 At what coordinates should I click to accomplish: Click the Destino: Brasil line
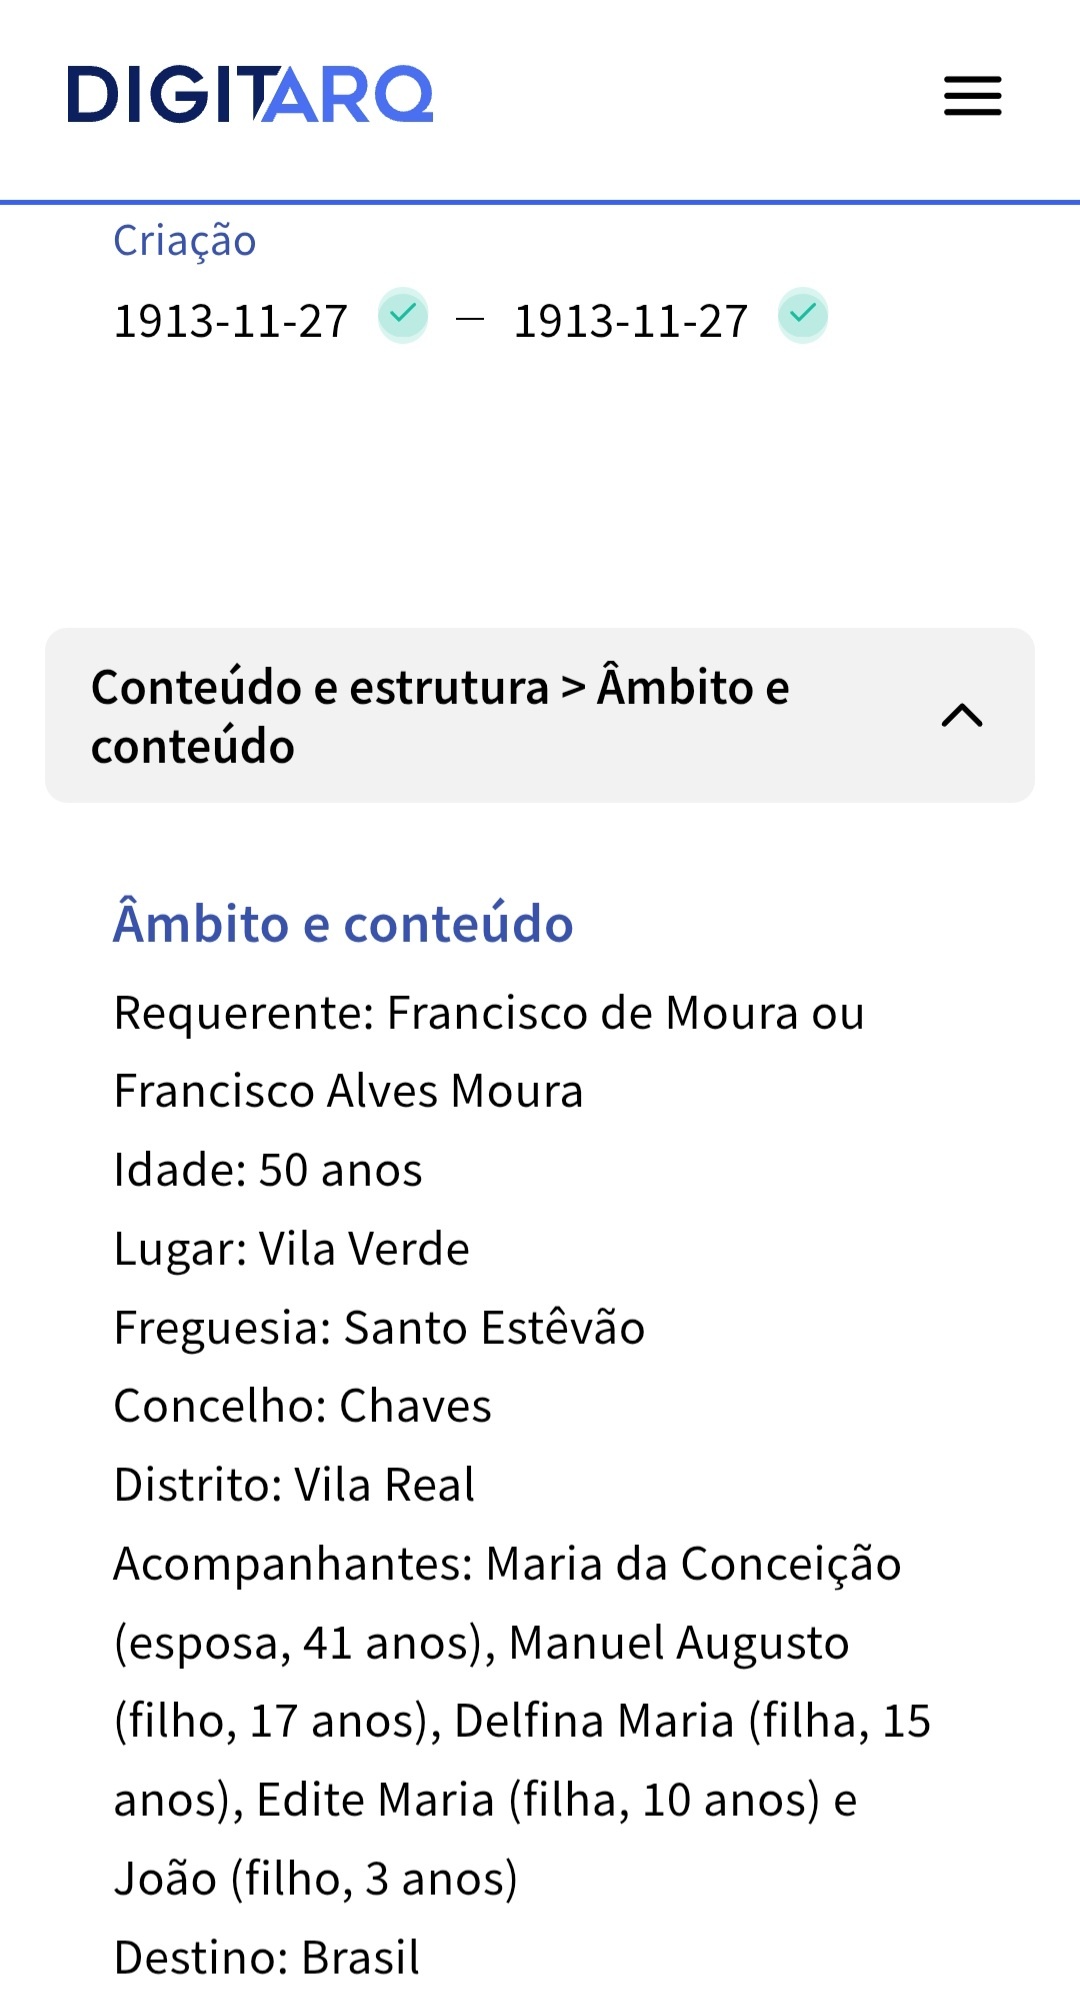[267, 1957]
